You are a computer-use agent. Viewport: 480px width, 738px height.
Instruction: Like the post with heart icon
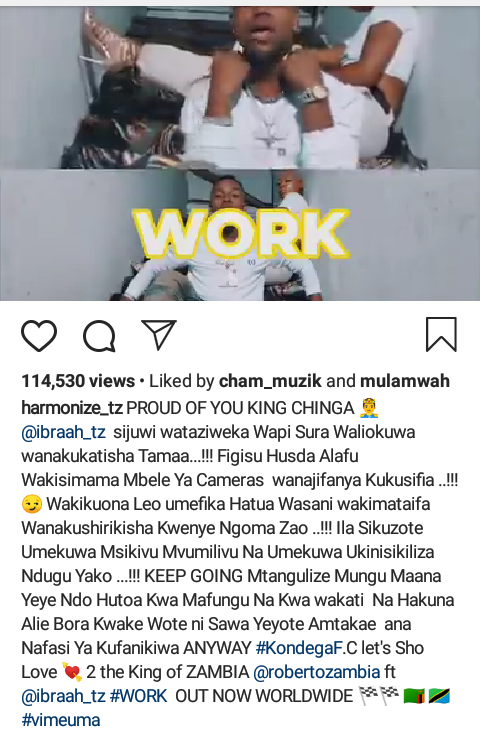[39, 336]
